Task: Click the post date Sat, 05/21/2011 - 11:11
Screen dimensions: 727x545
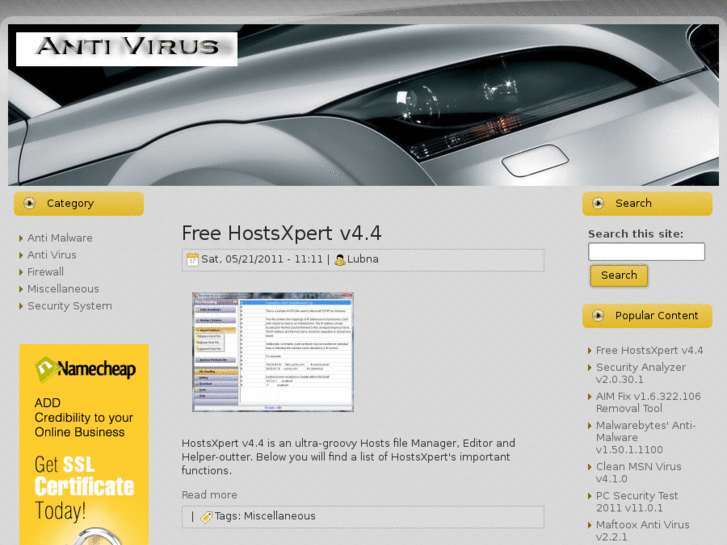Action: click(x=262, y=259)
